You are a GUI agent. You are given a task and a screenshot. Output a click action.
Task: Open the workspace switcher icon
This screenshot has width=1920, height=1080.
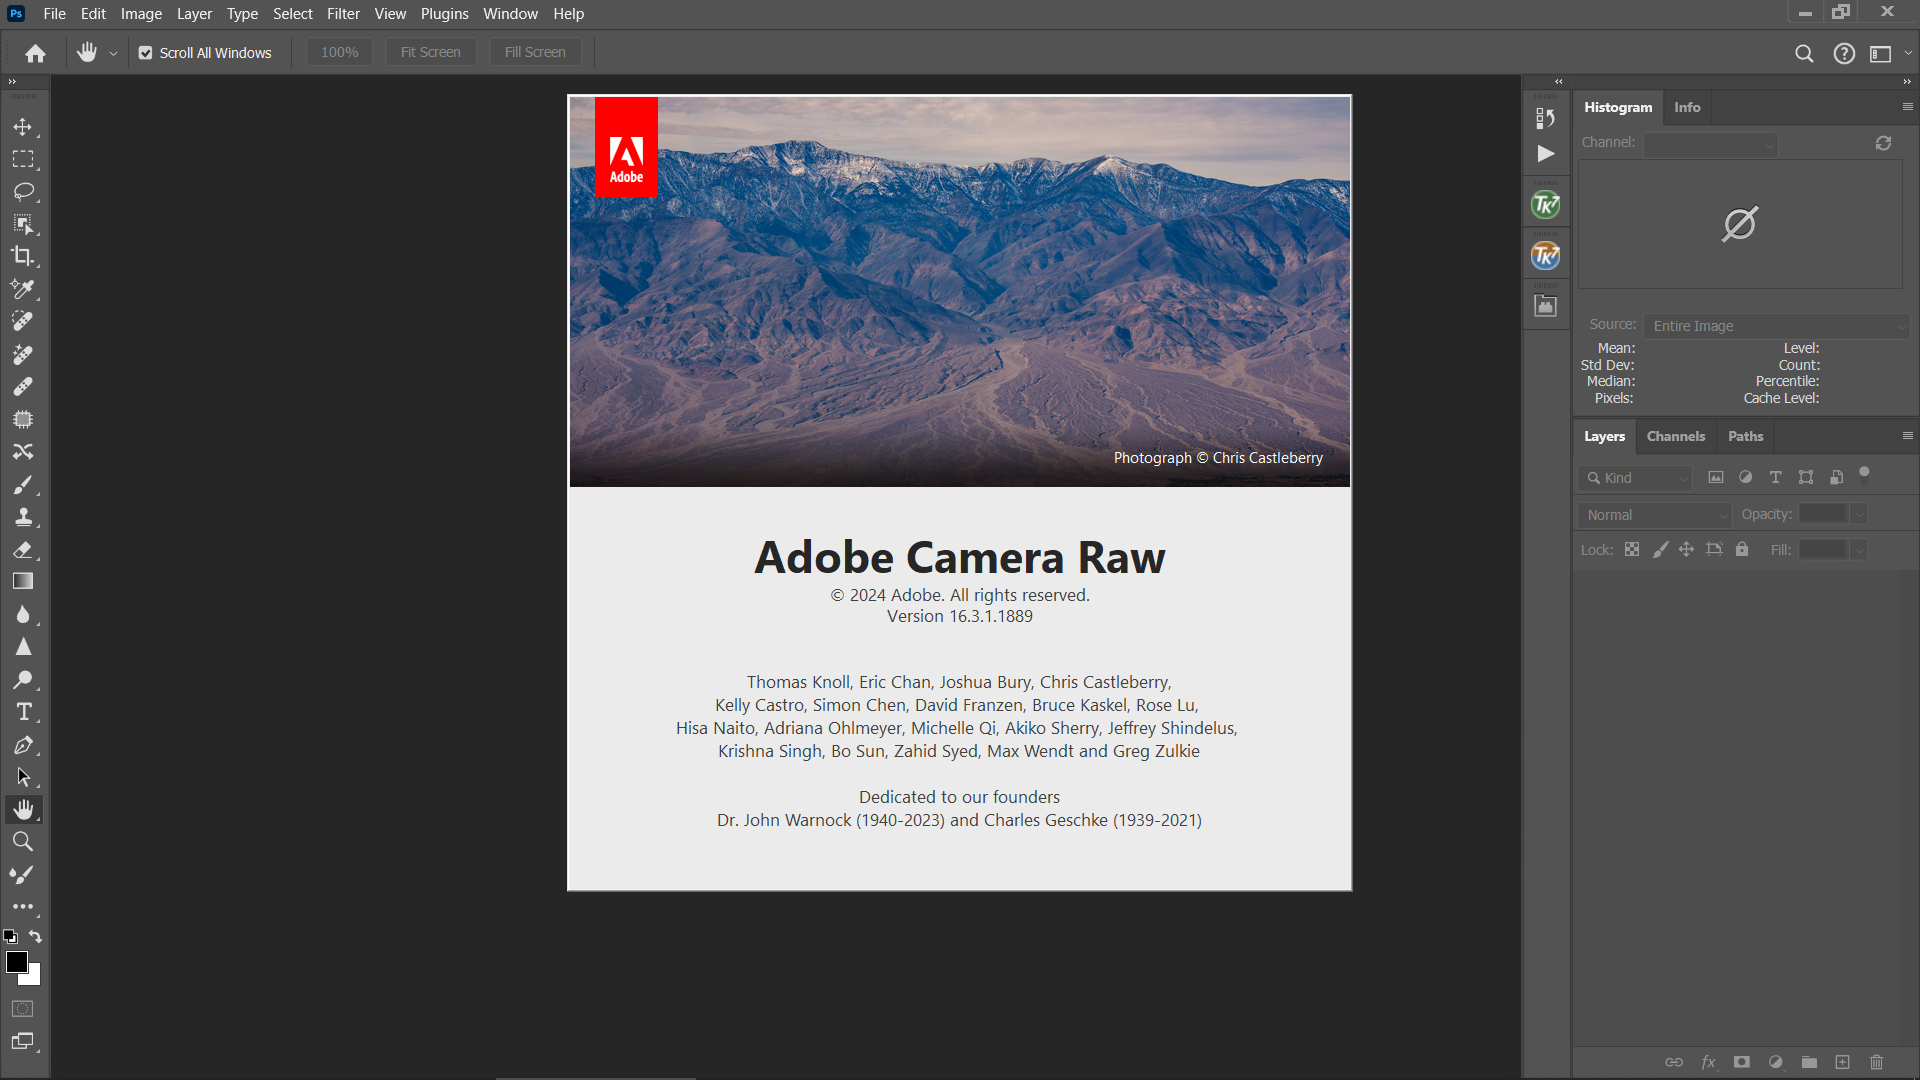(1881, 53)
